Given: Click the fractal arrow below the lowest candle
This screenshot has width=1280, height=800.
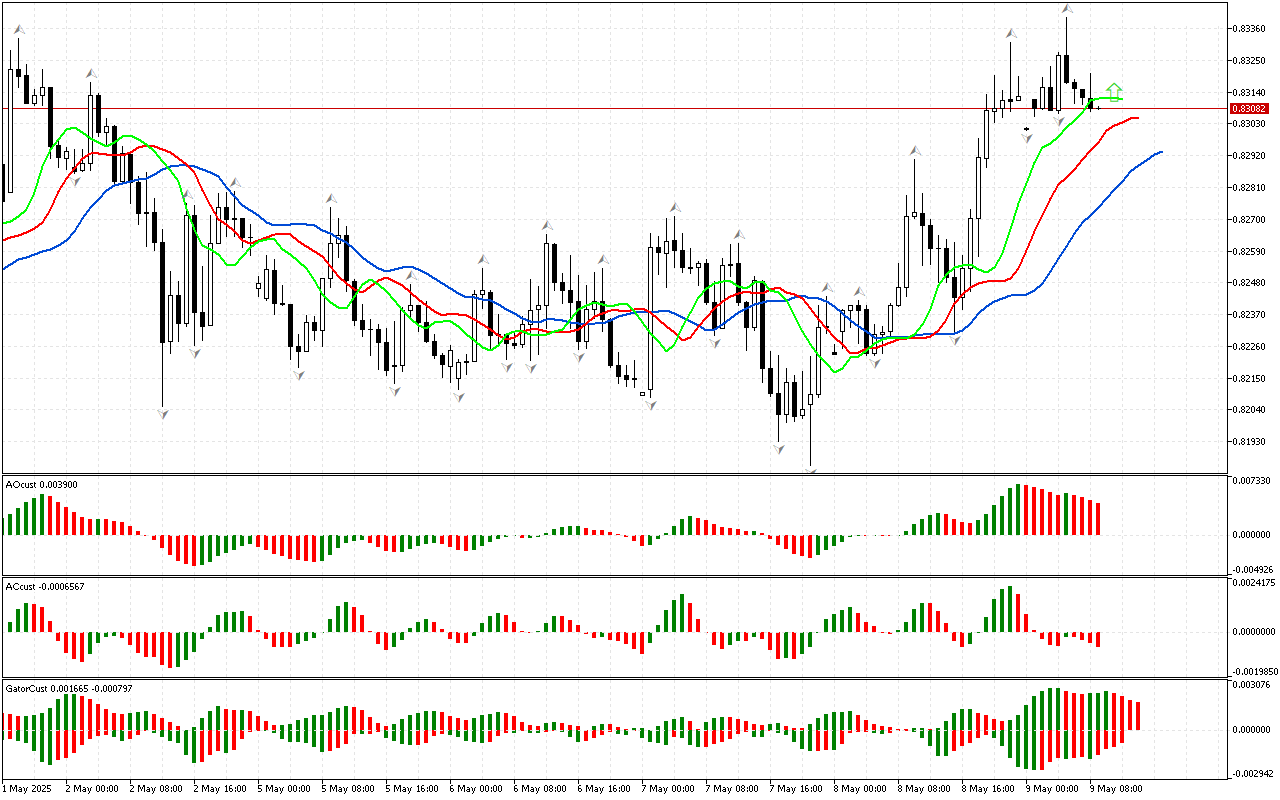Looking at the screenshot, I should [x=811, y=469].
